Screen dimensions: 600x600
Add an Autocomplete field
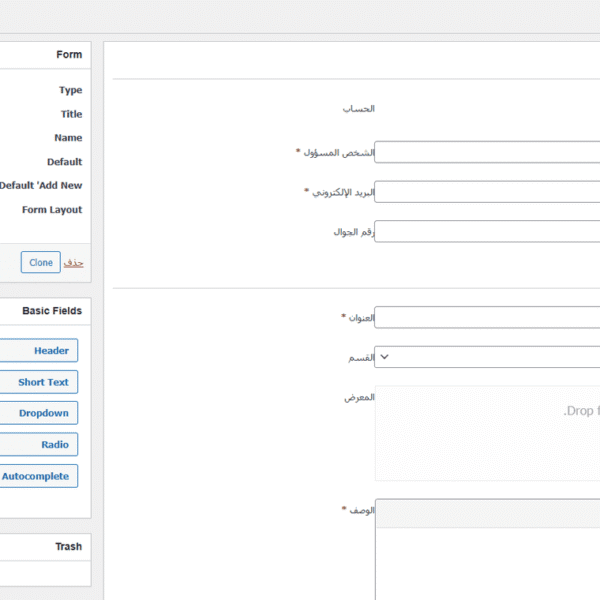[x=39, y=476]
